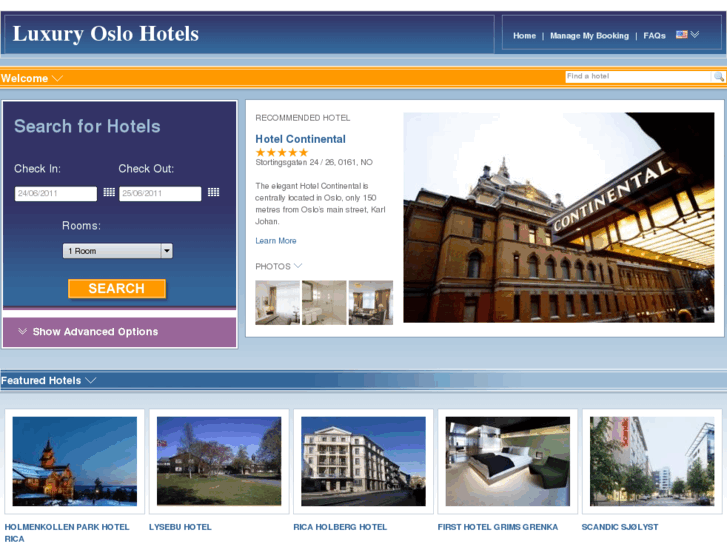Viewport: 727px width, 545px height.
Task: View the first bedroom photo thumbnail
Action: coord(277,302)
